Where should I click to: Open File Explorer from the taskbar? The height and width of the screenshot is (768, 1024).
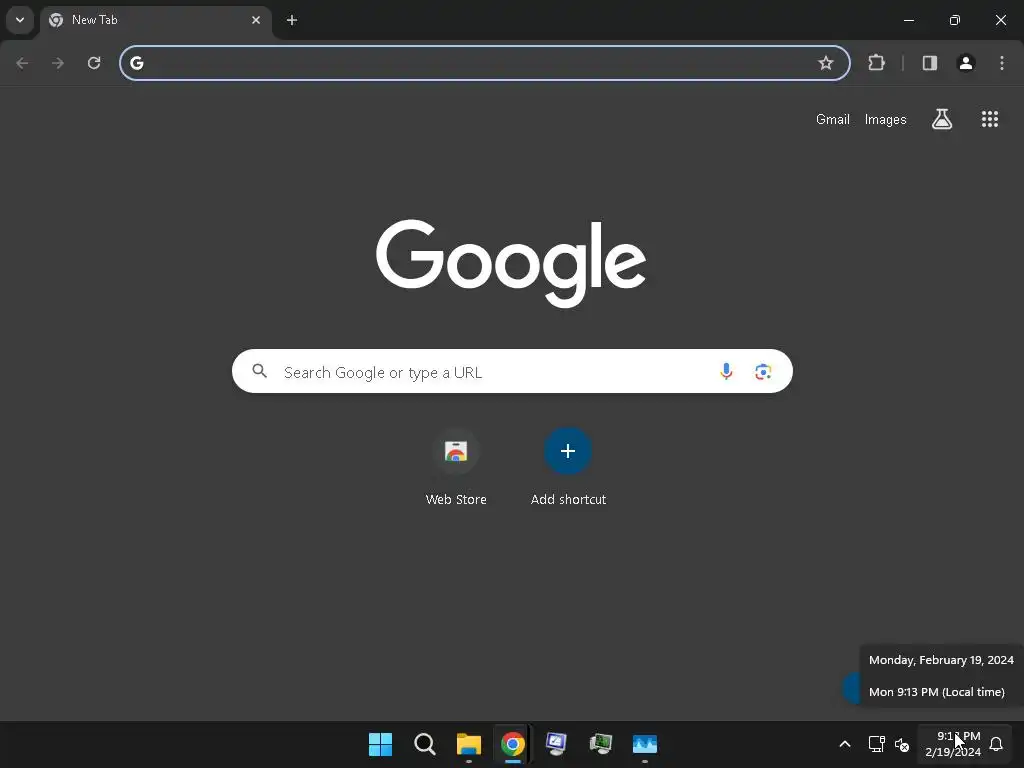click(469, 744)
